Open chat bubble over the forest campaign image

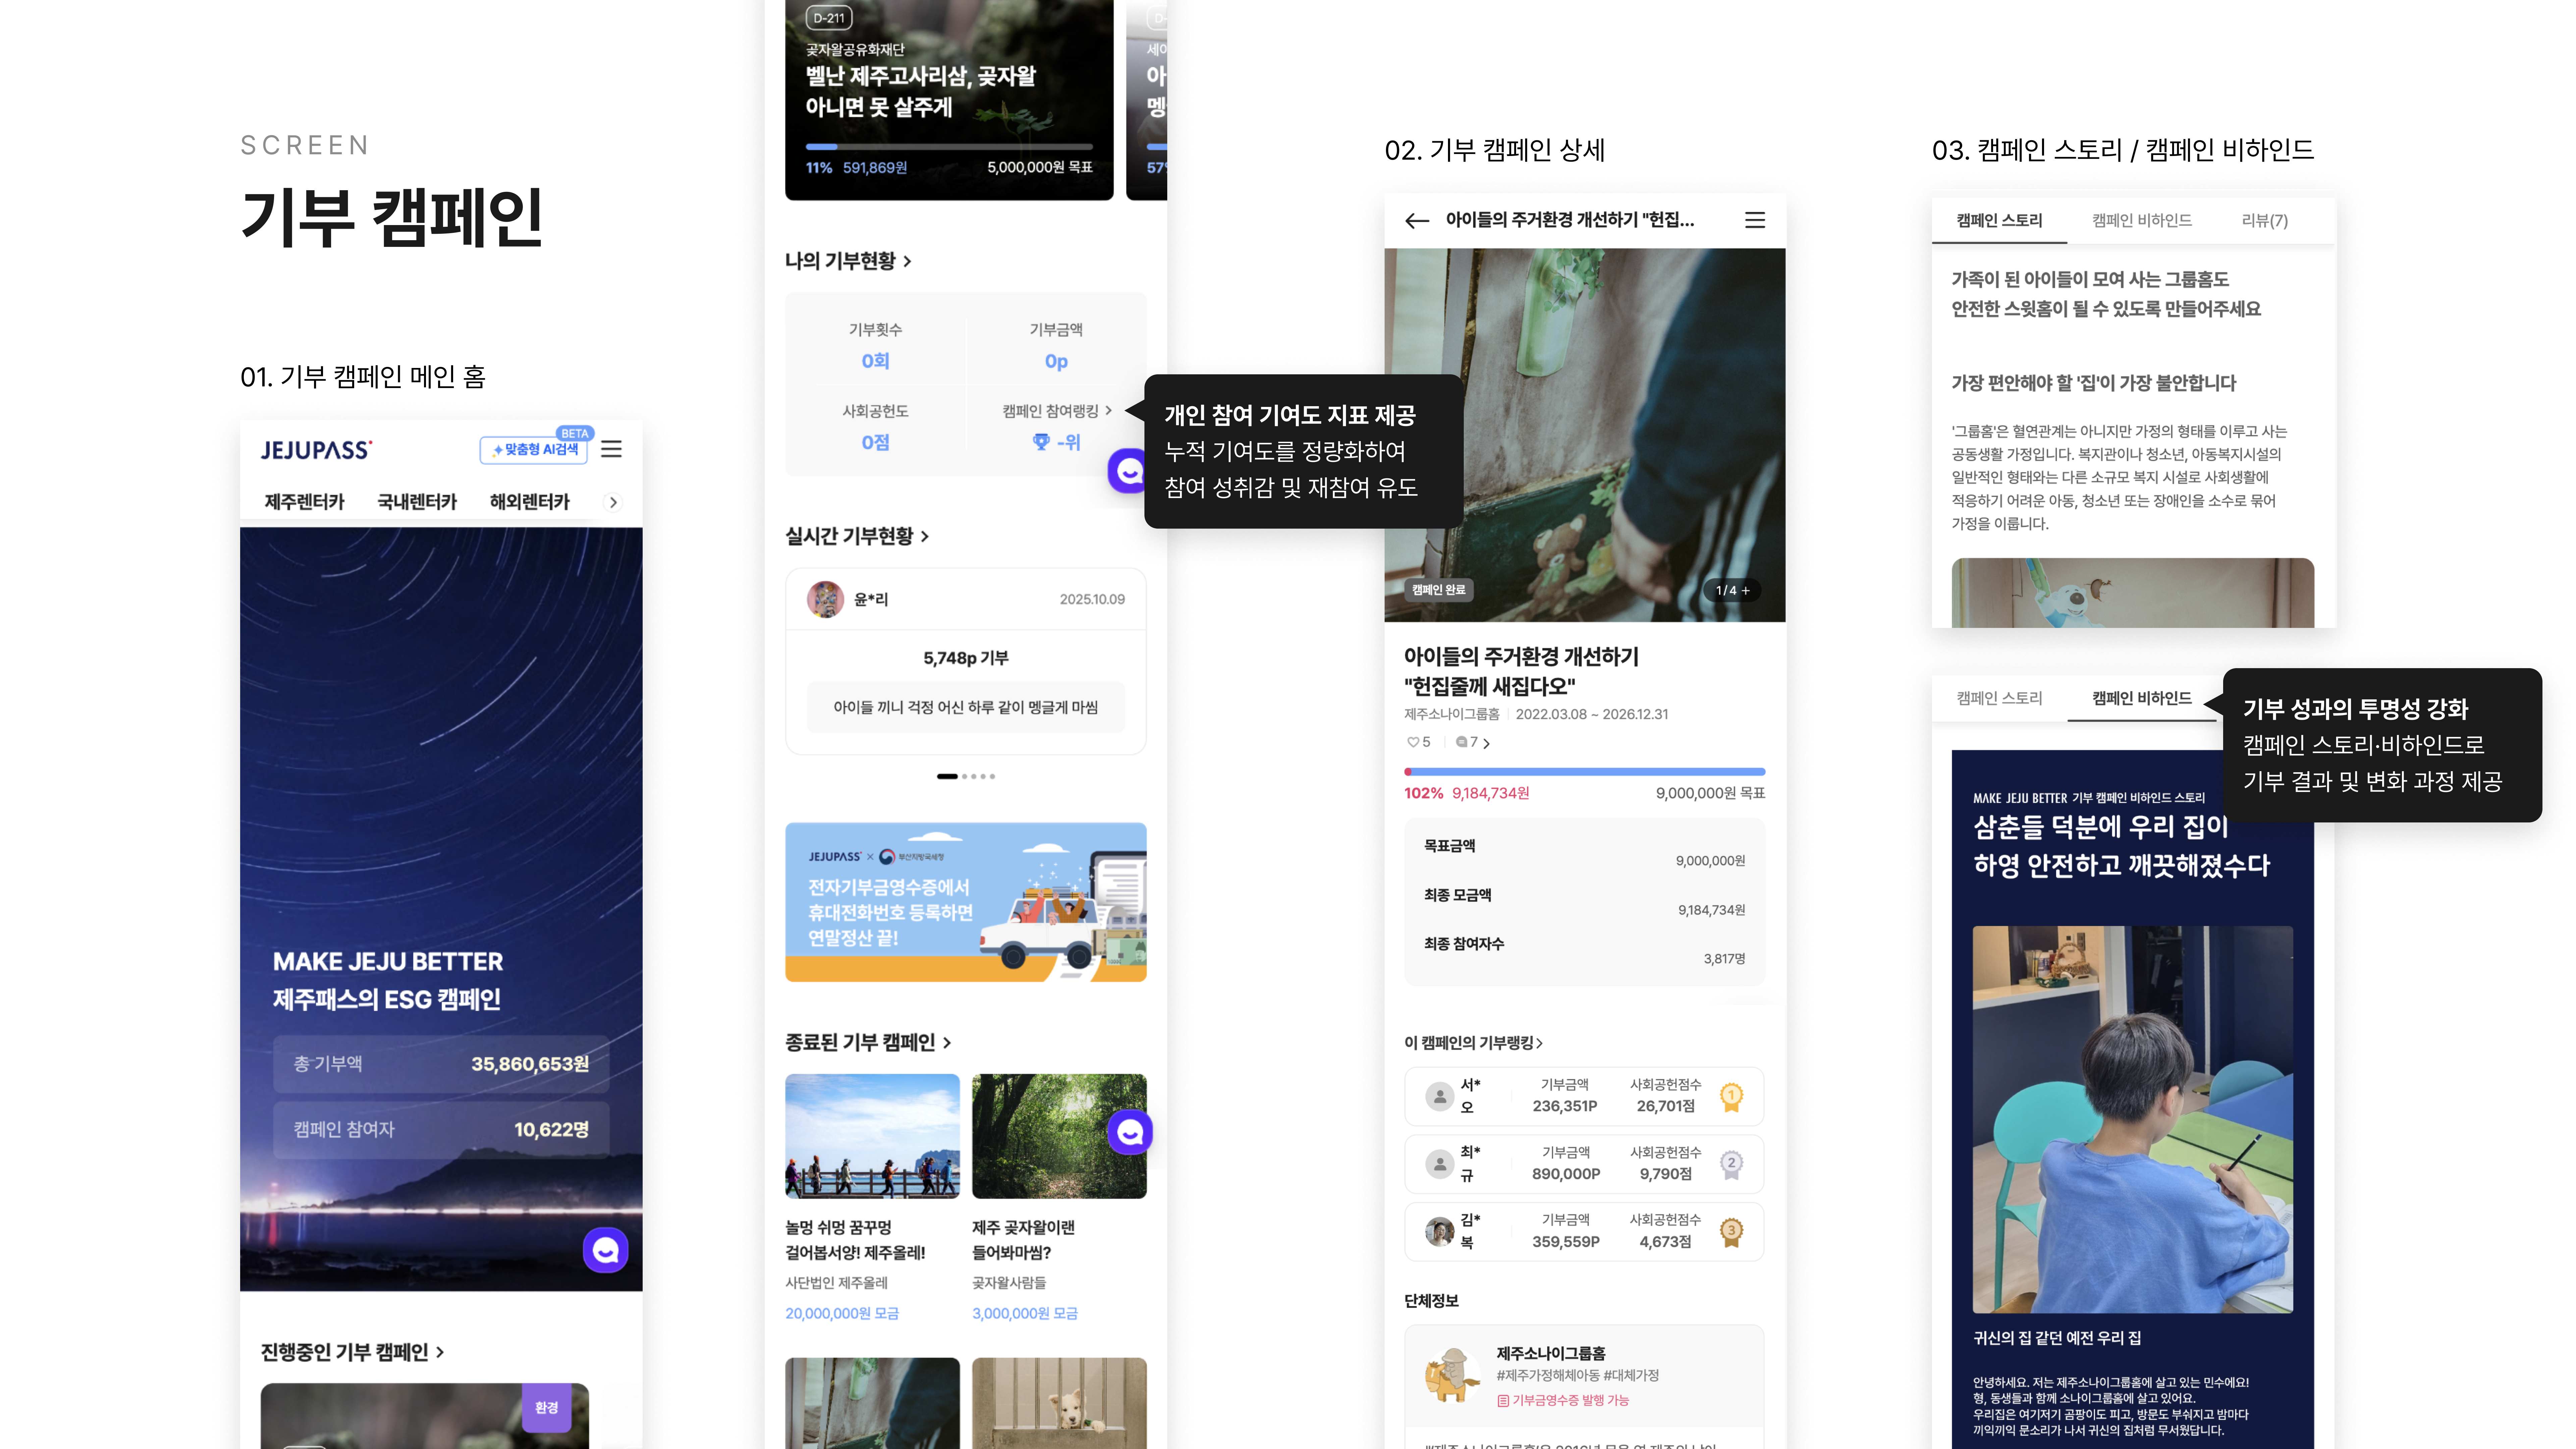1130,1132
